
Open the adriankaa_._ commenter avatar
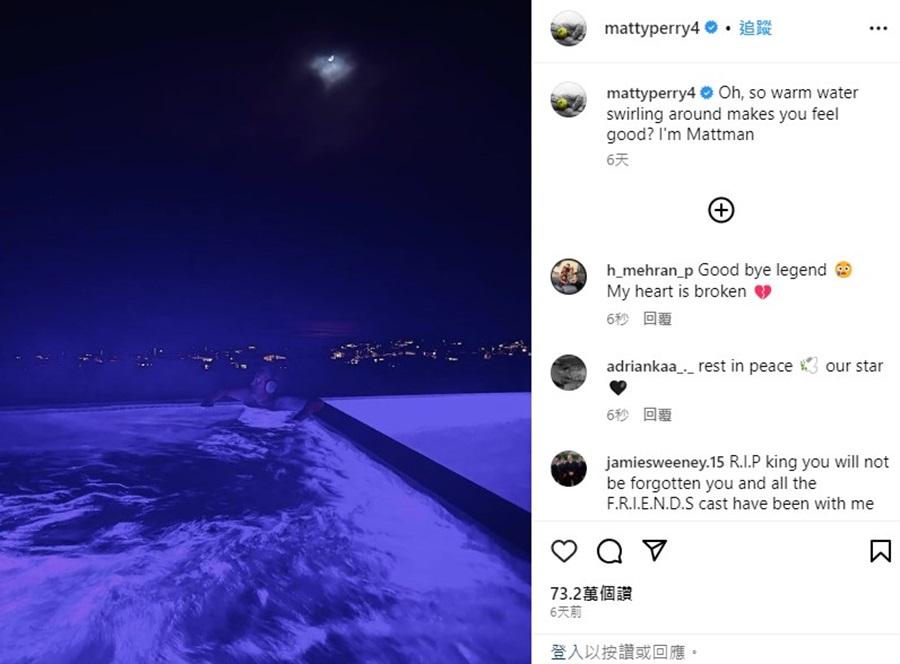(568, 372)
